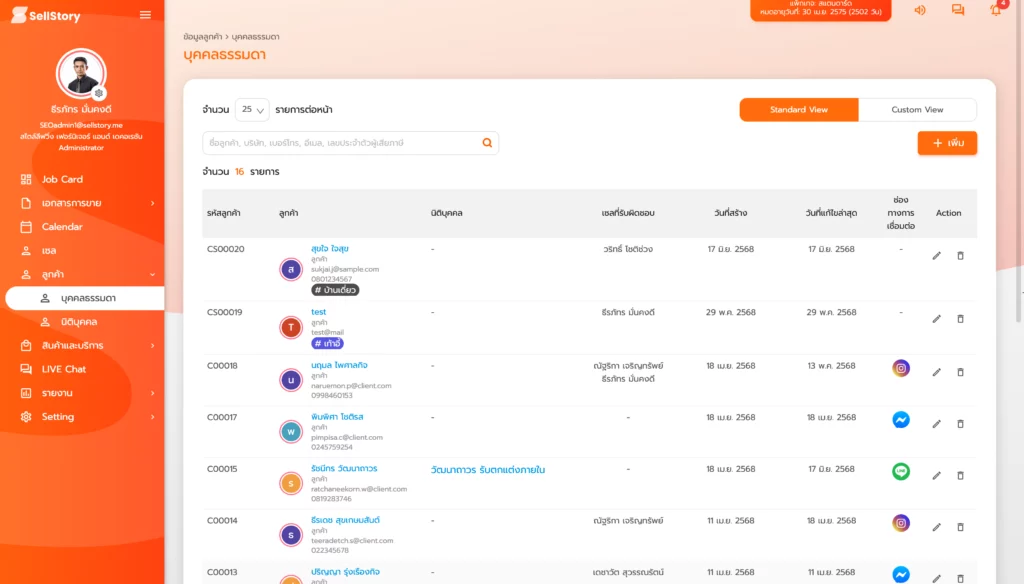This screenshot has height=584, width=1024.
Task: Click the เพิ่ม add button
Action: (947, 142)
